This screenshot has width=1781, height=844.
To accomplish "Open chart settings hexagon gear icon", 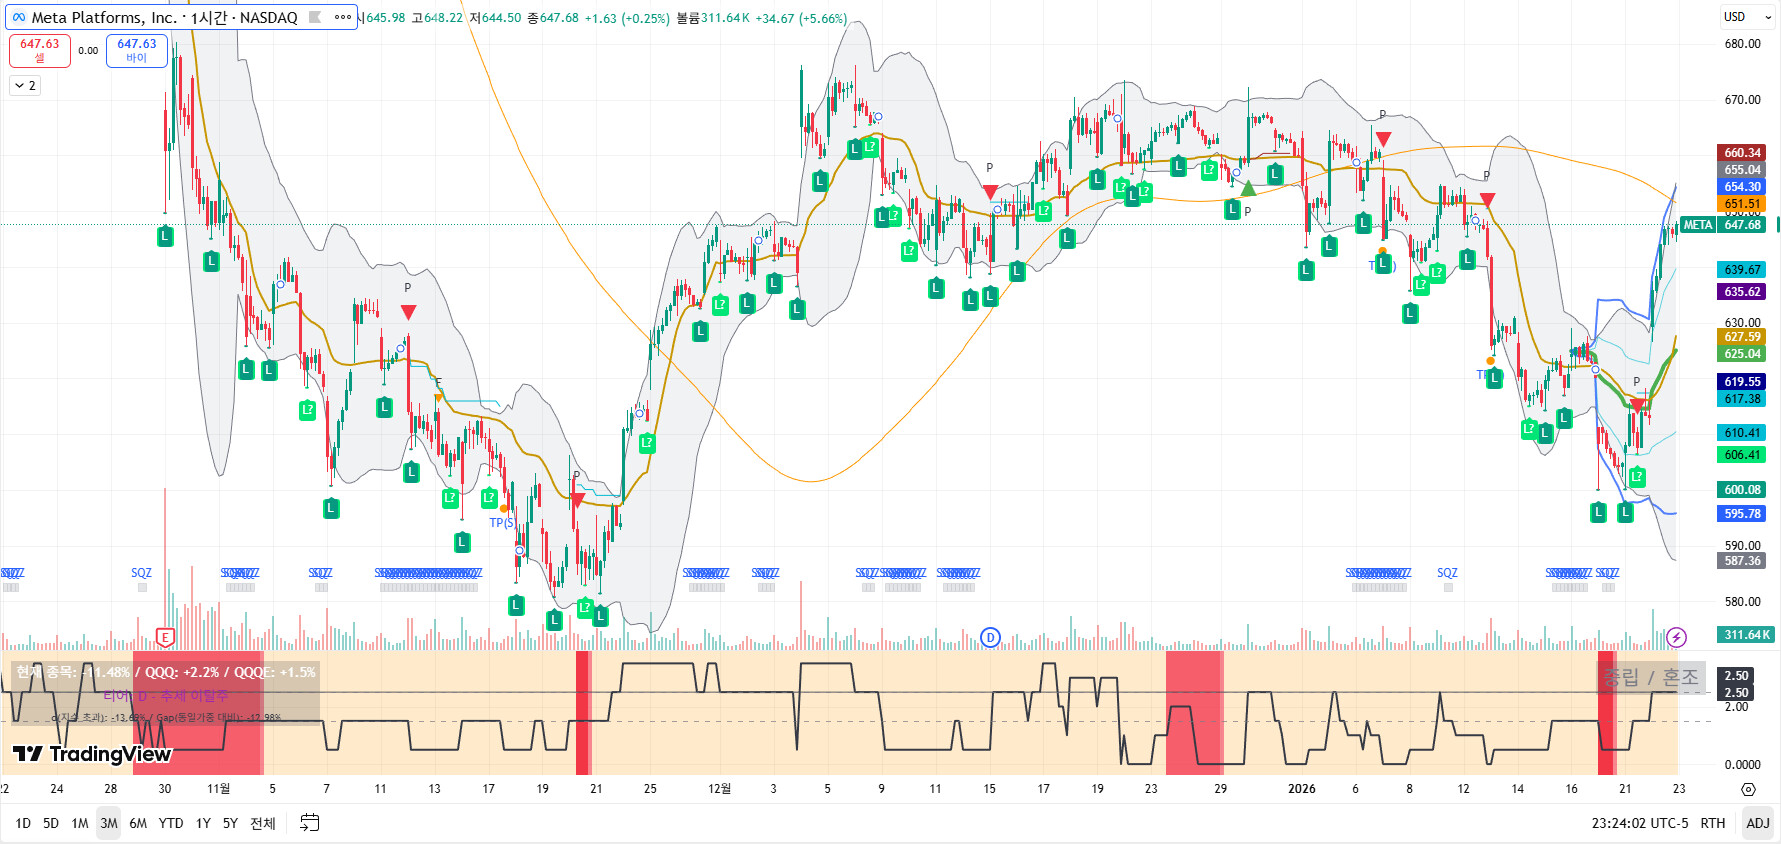I will click(1748, 789).
